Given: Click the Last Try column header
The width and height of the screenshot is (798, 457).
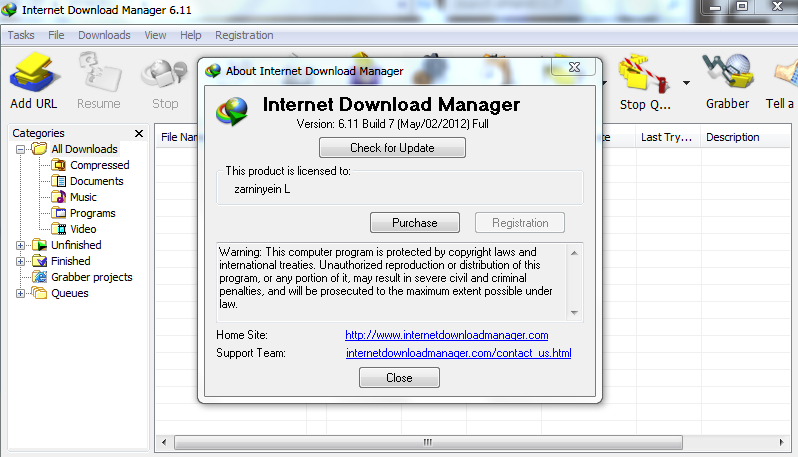Looking at the screenshot, I should (668, 137).
